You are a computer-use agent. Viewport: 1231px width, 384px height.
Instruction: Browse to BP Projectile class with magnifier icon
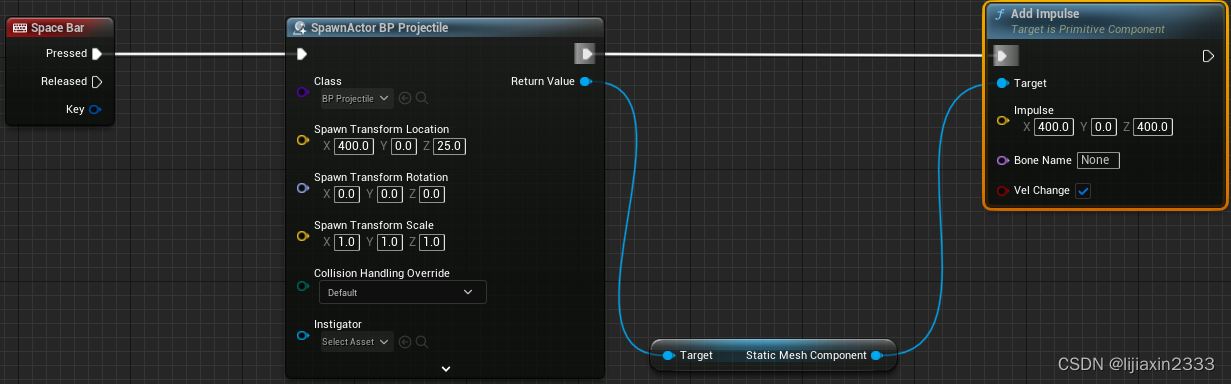[422, 99]
